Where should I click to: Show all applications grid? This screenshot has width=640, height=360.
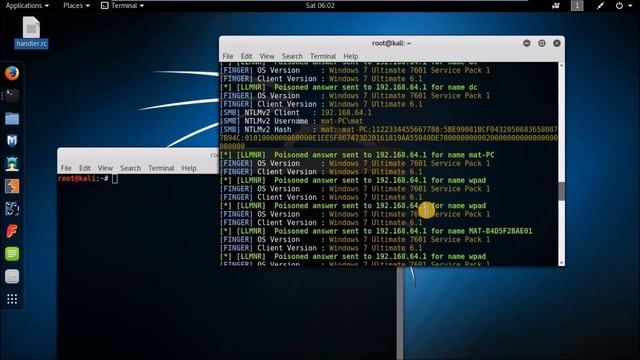12,299
